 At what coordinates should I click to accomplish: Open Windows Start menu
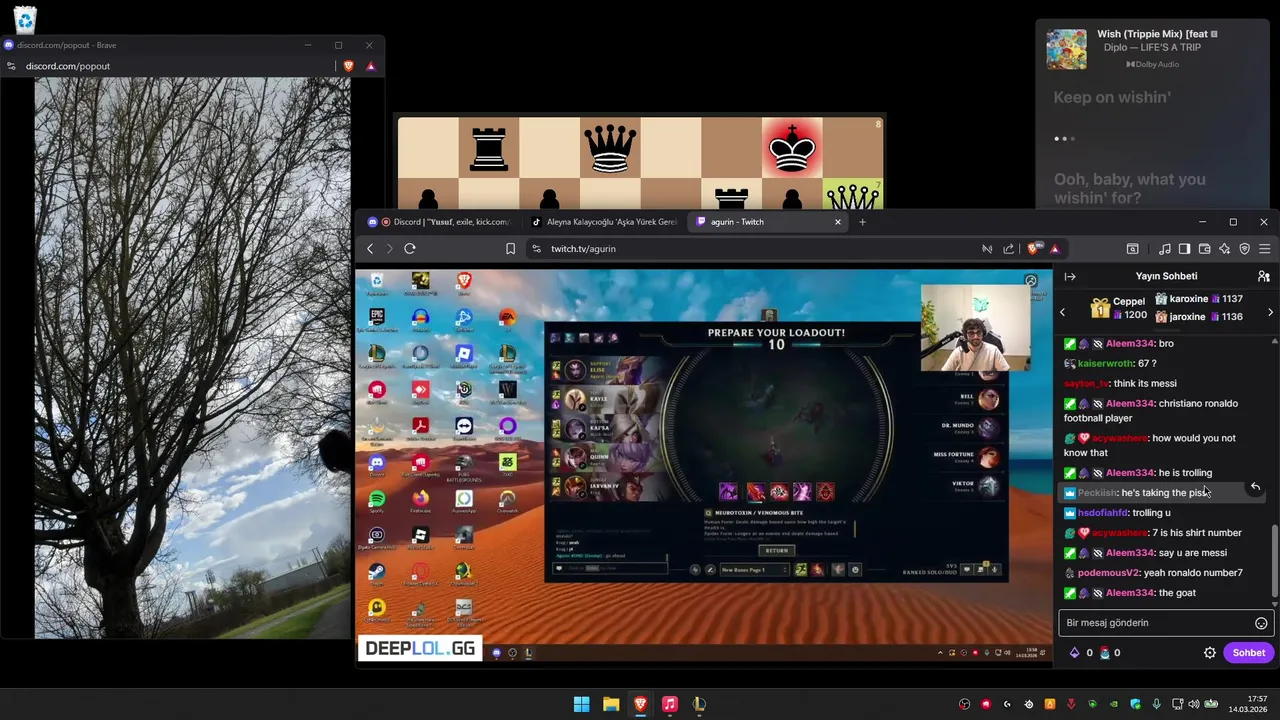click(581, 704)
